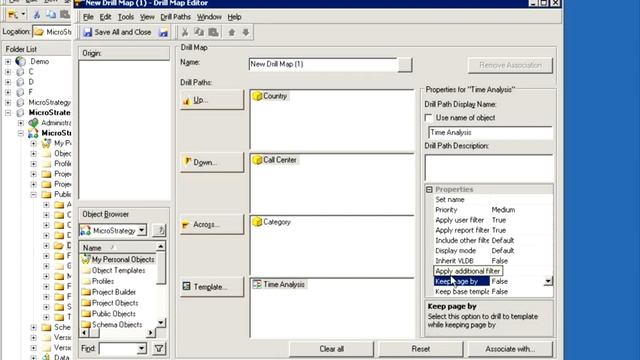
Task: Click the Across... drill path button
Action: point(212,224)
